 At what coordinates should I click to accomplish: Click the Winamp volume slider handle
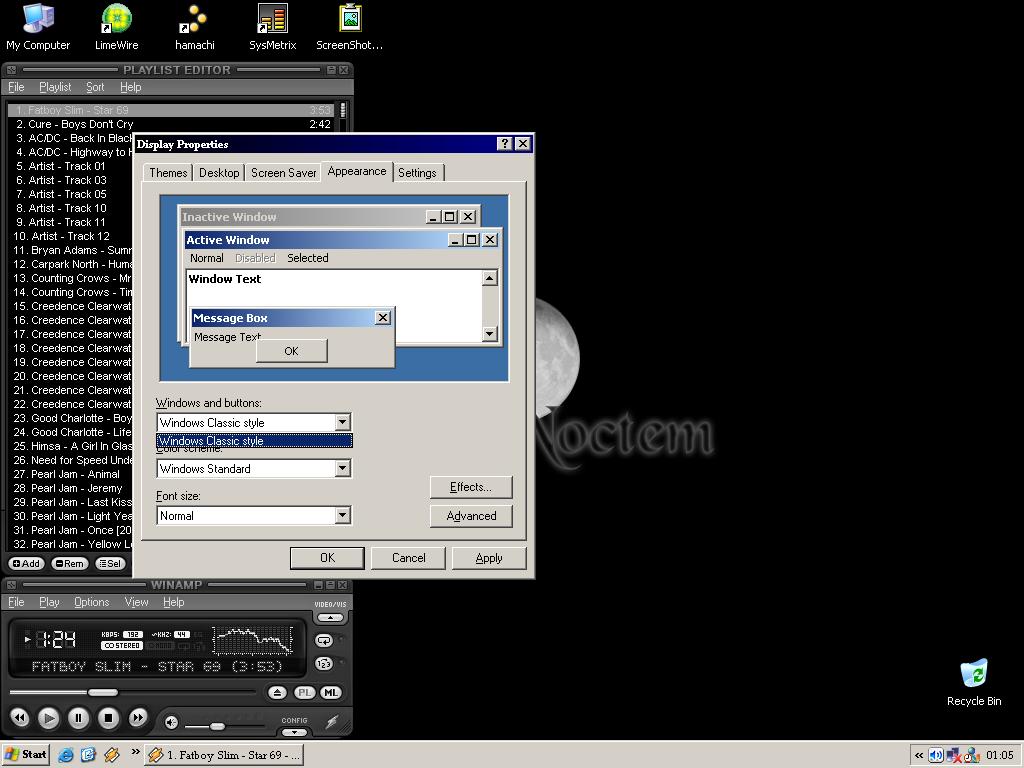tap(217, 726)
